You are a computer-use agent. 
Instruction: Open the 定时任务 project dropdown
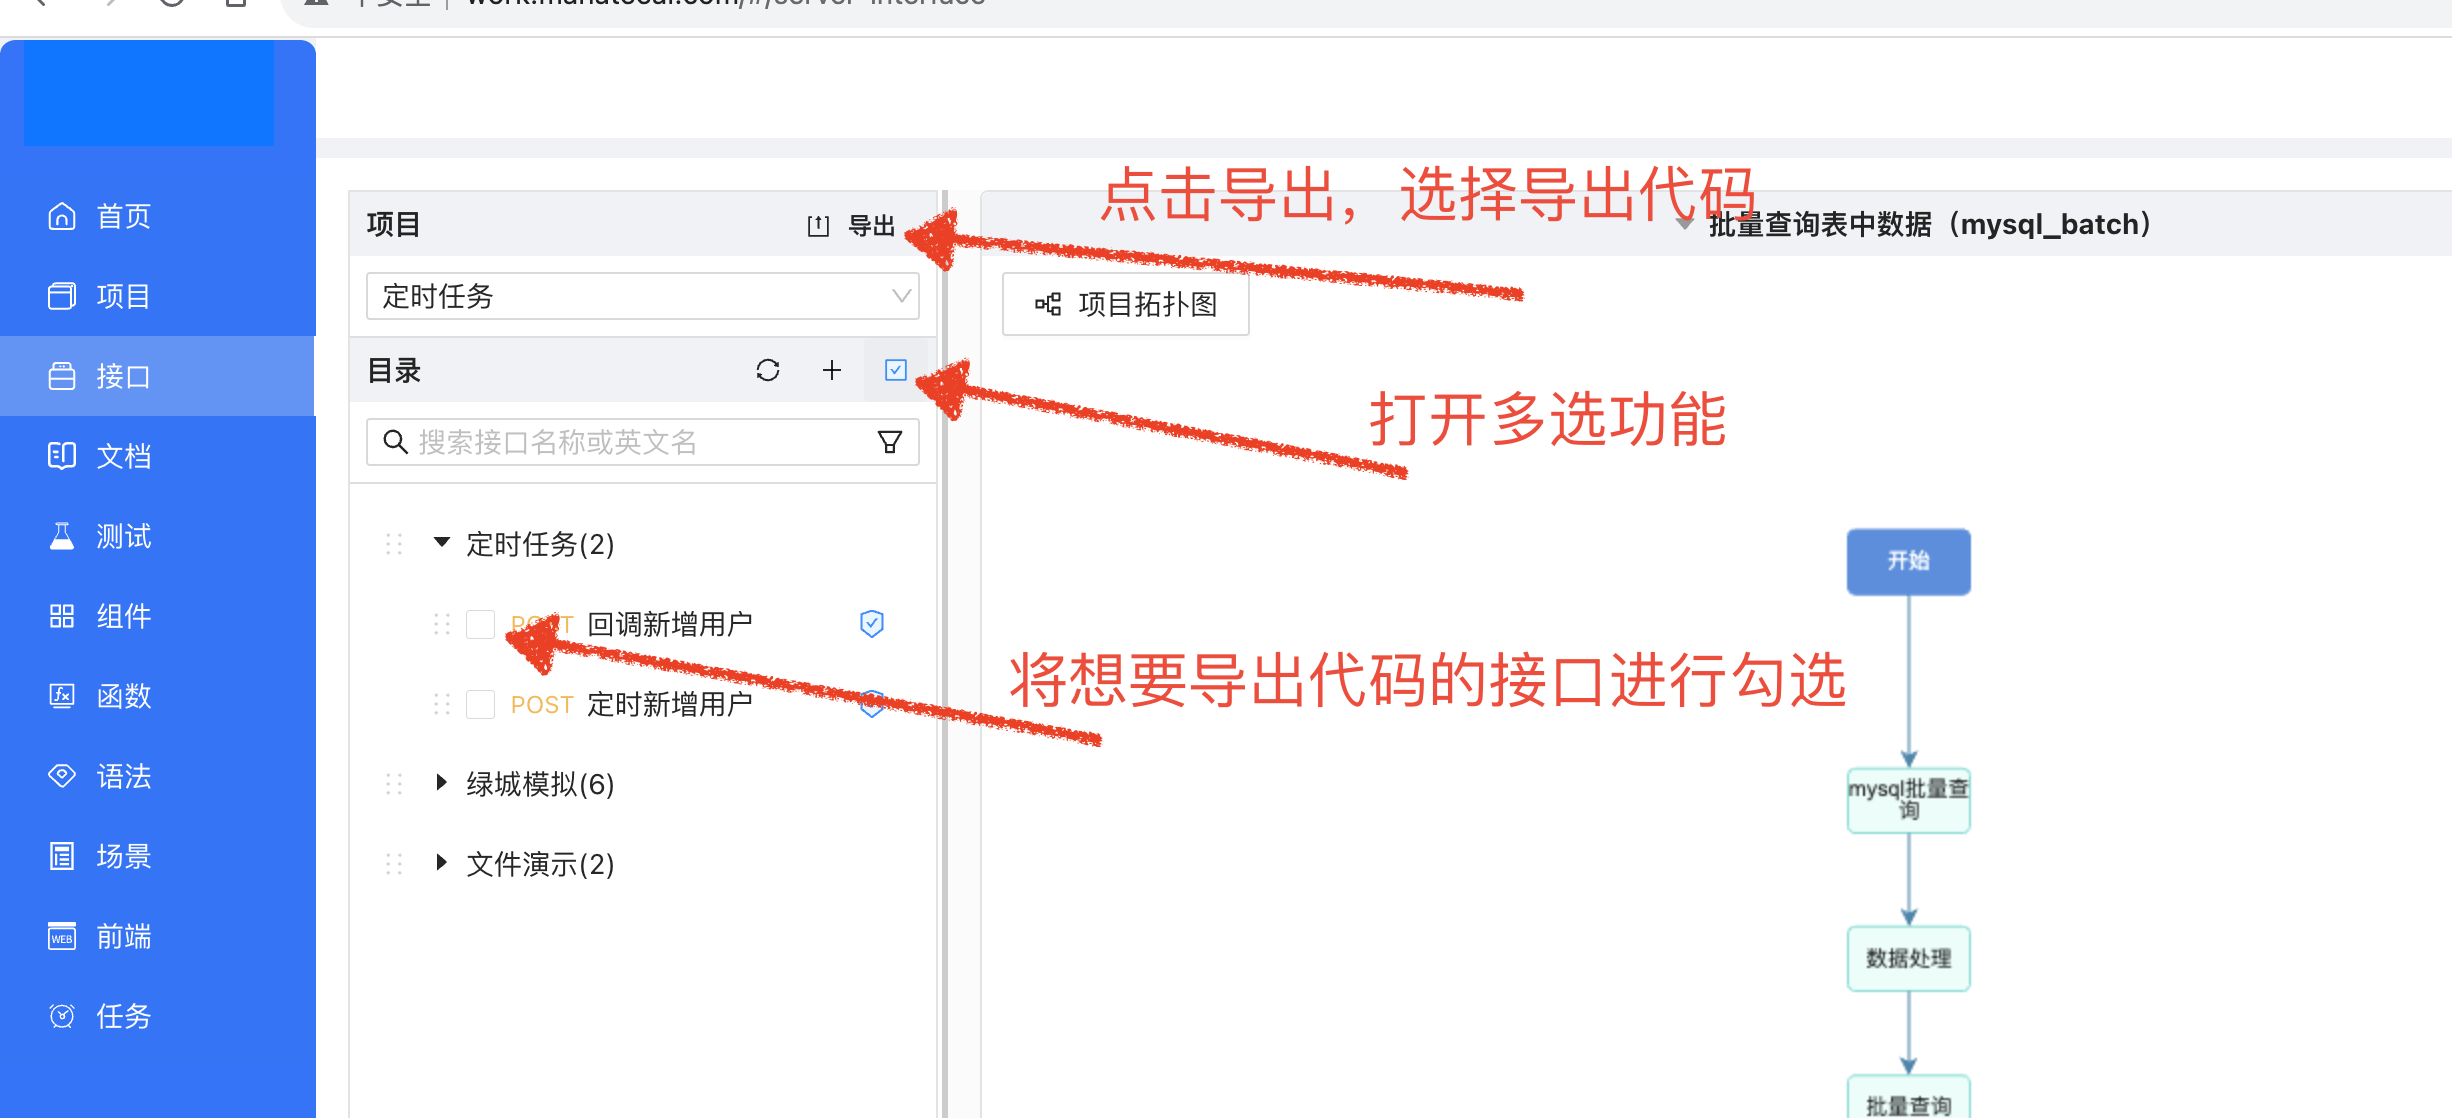(x=641, y=296)
